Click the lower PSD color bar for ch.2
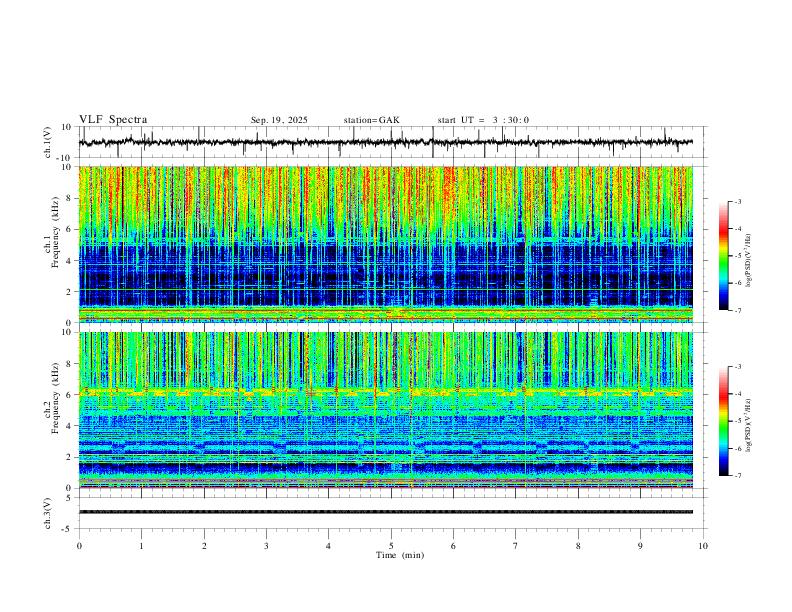Viewport: 792px width, 612px height. click(723, 421)
